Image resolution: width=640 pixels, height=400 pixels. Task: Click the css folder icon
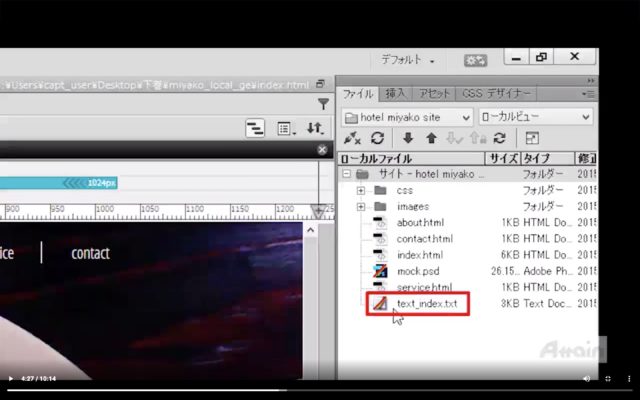tap(380, 190)
